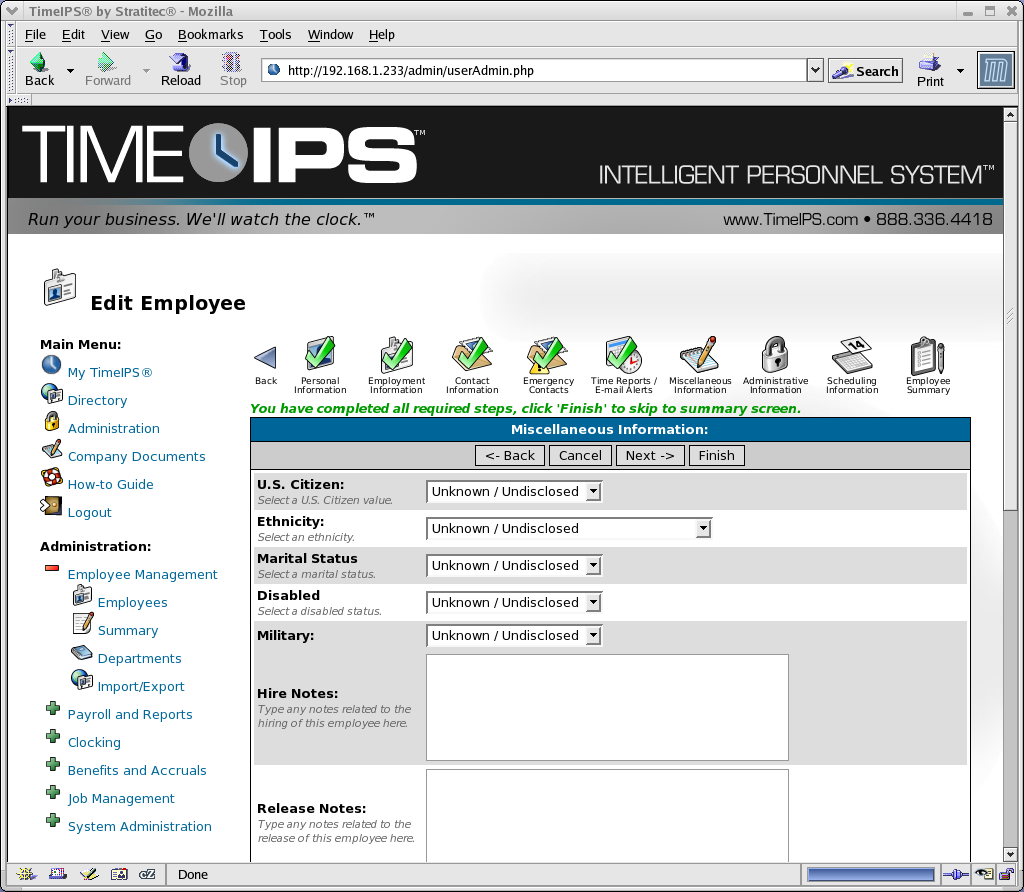Click the Cancel form button
The height and width of the screenshot is (892, 1024).
(x=580, y=455)
